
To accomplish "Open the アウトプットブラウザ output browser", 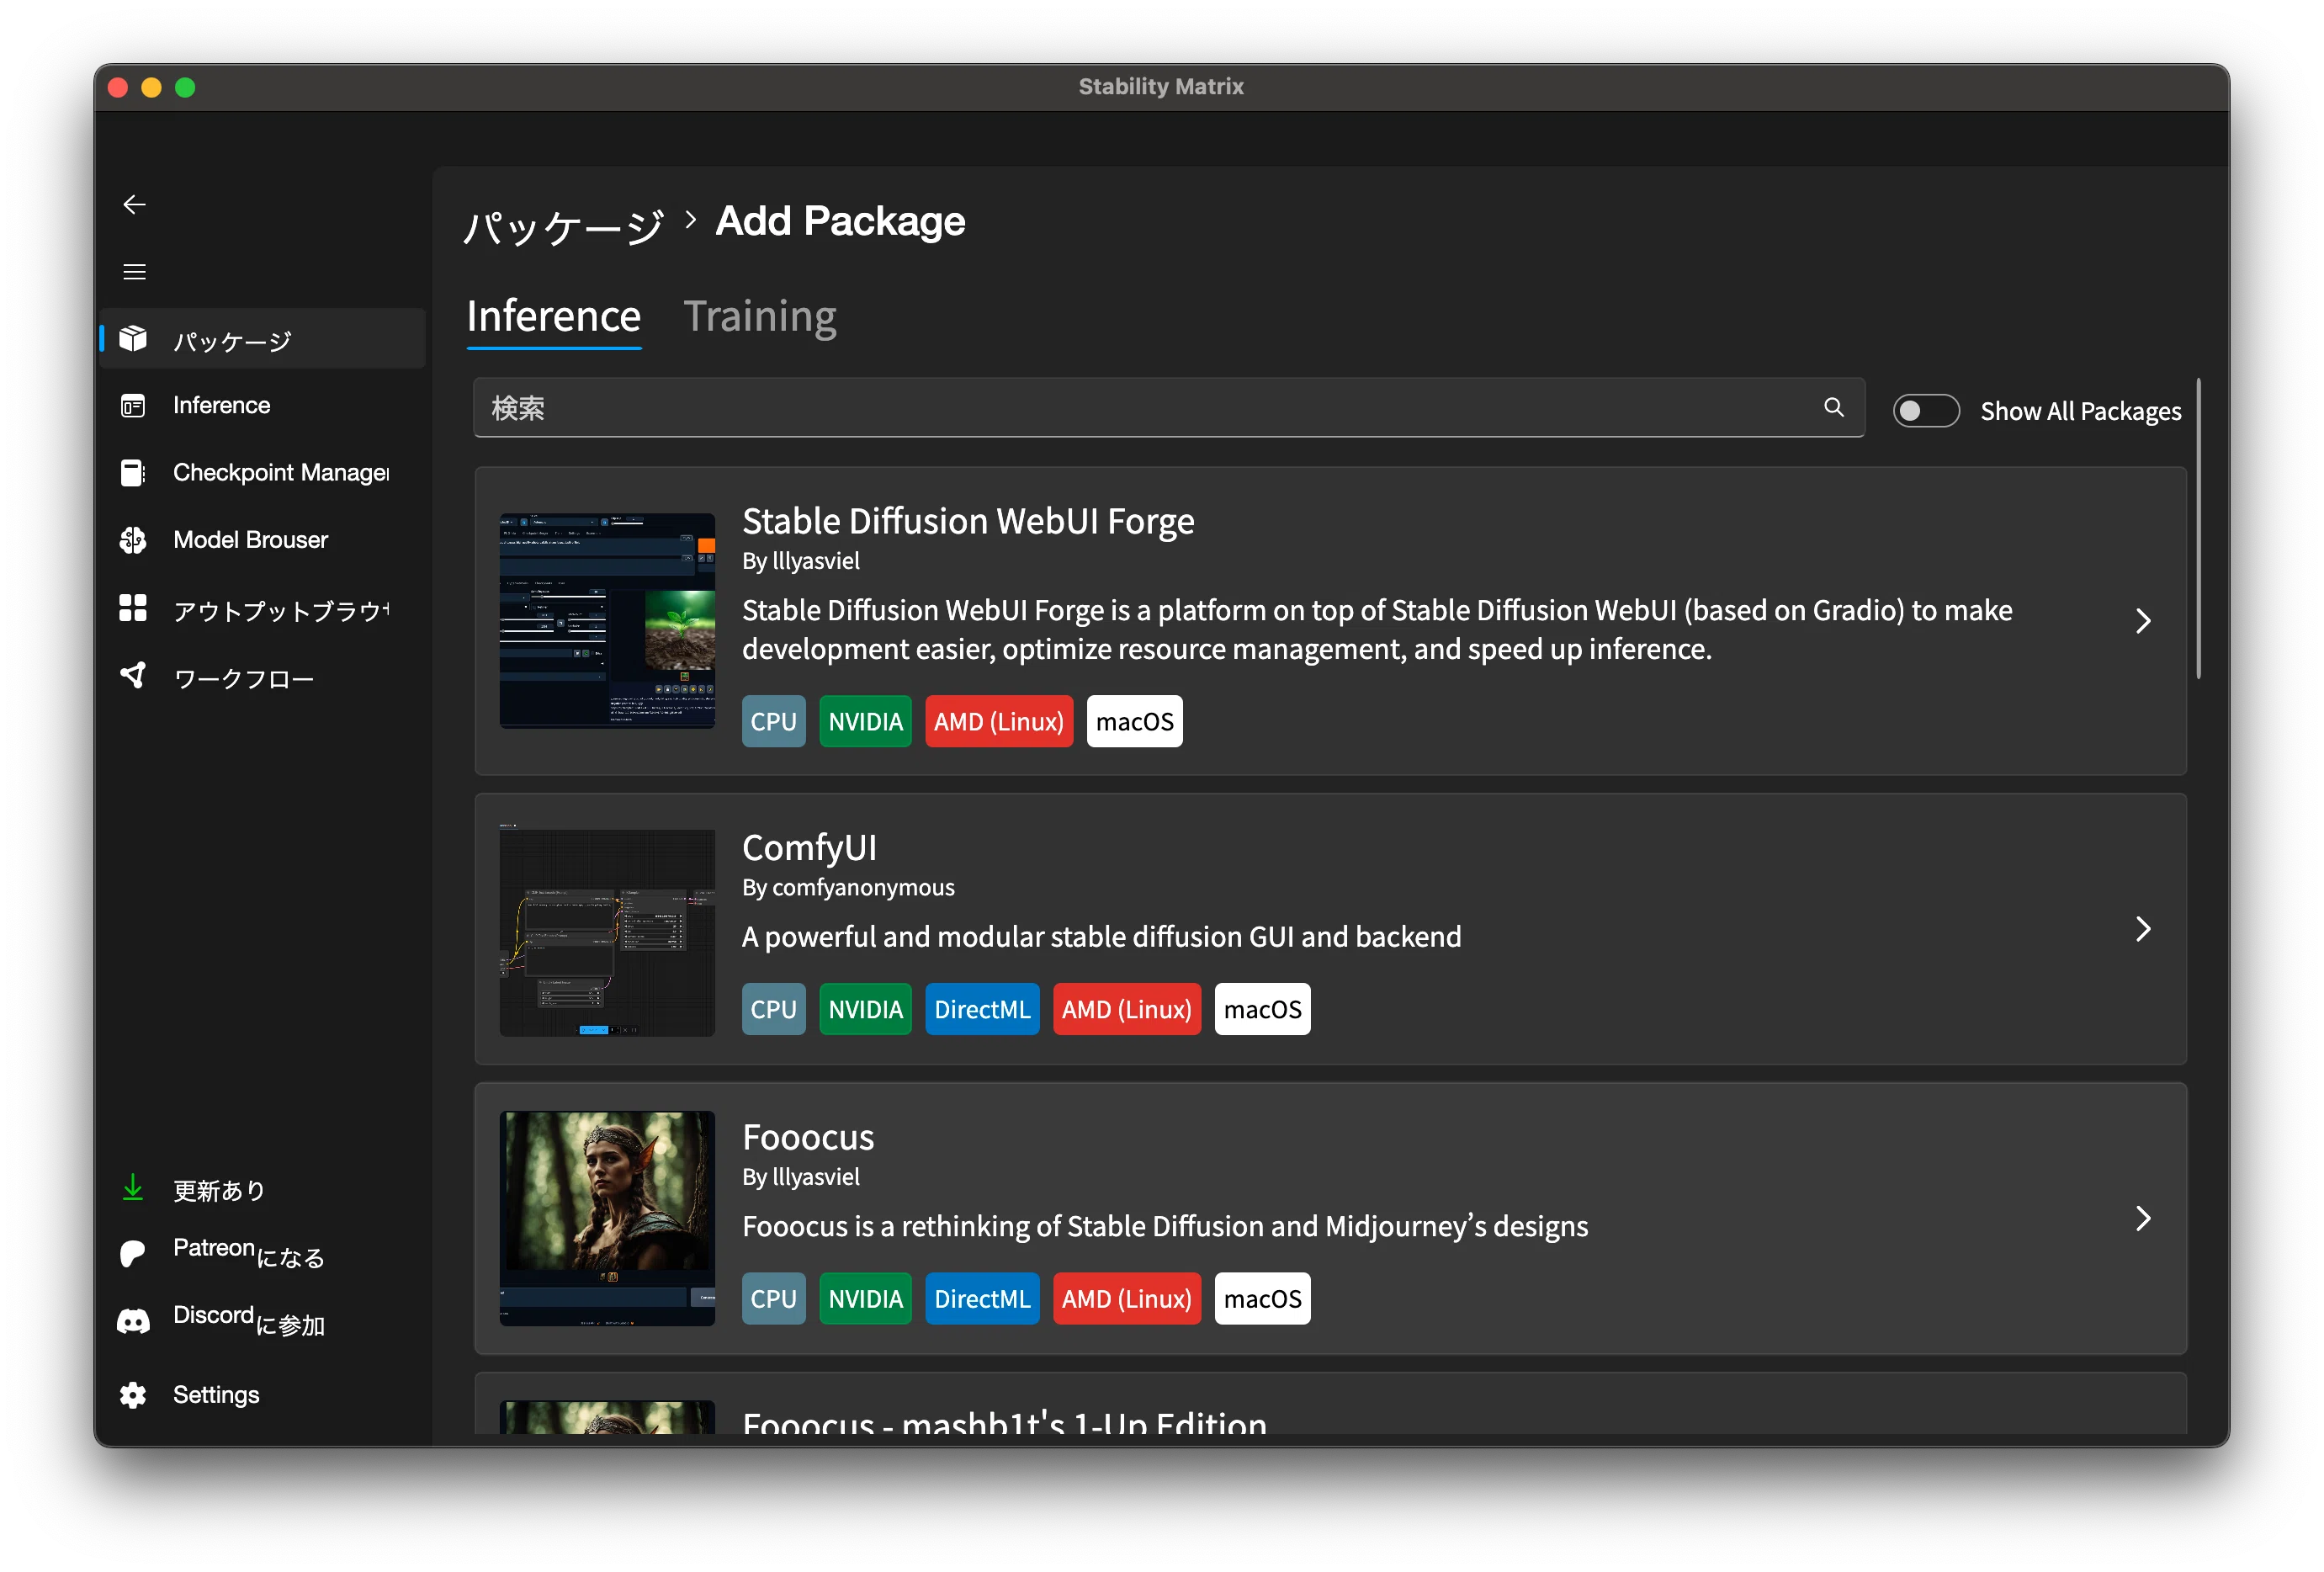I will [263, 609].
